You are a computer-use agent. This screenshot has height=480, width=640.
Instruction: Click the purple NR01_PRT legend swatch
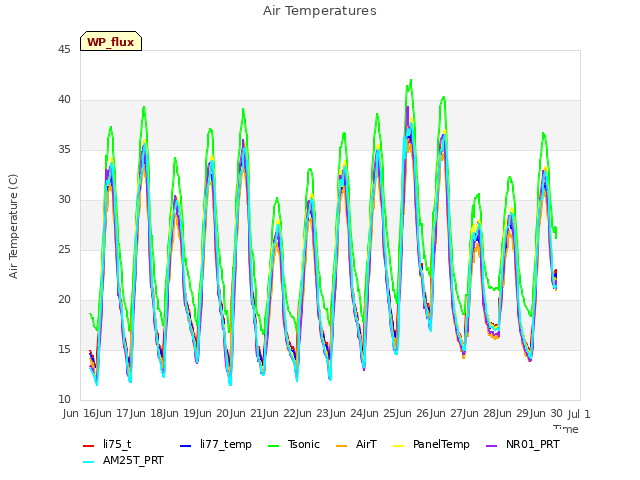492,446
